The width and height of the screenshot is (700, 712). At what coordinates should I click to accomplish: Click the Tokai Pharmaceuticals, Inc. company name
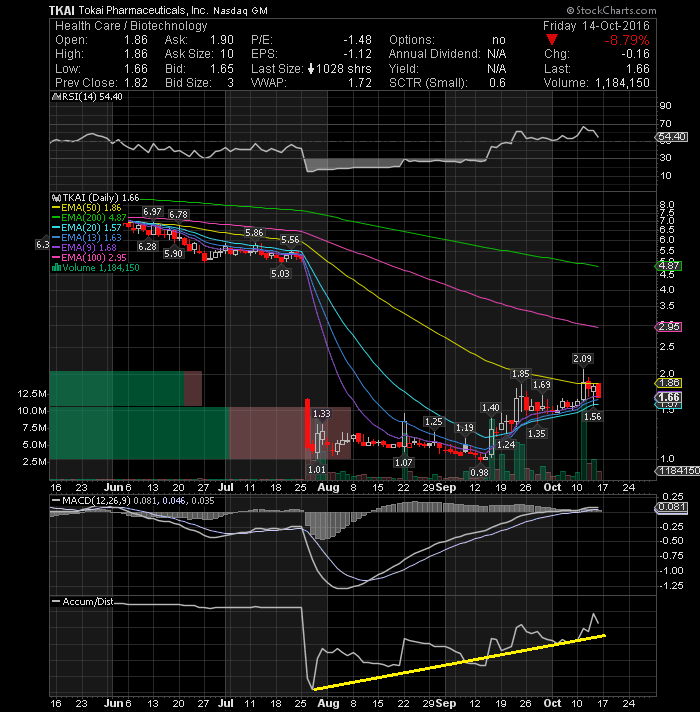(143, 10)
